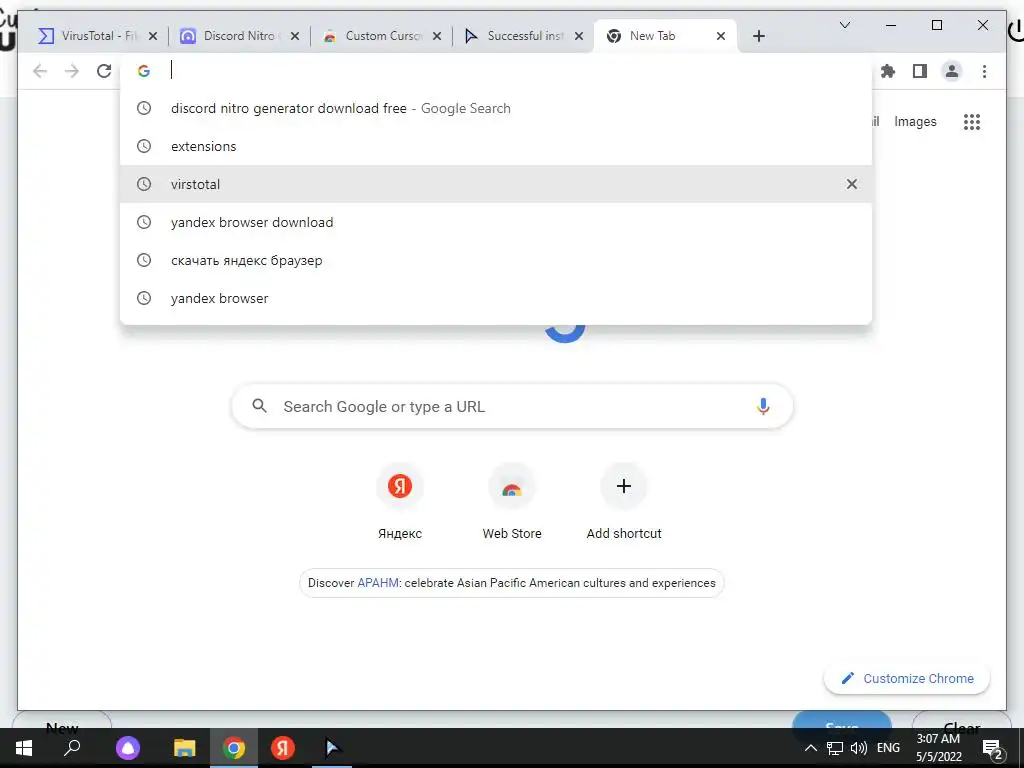
Task: Open File Explorer from the taskbar
Action: point(185,748)
